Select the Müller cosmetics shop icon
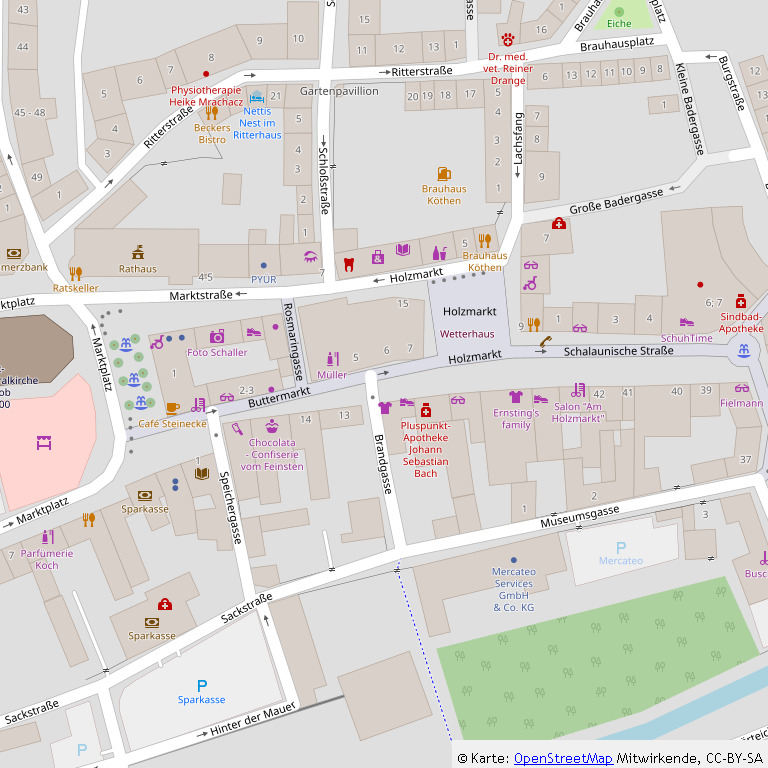This screenshot has height=768, width=768. coord(333,359)
